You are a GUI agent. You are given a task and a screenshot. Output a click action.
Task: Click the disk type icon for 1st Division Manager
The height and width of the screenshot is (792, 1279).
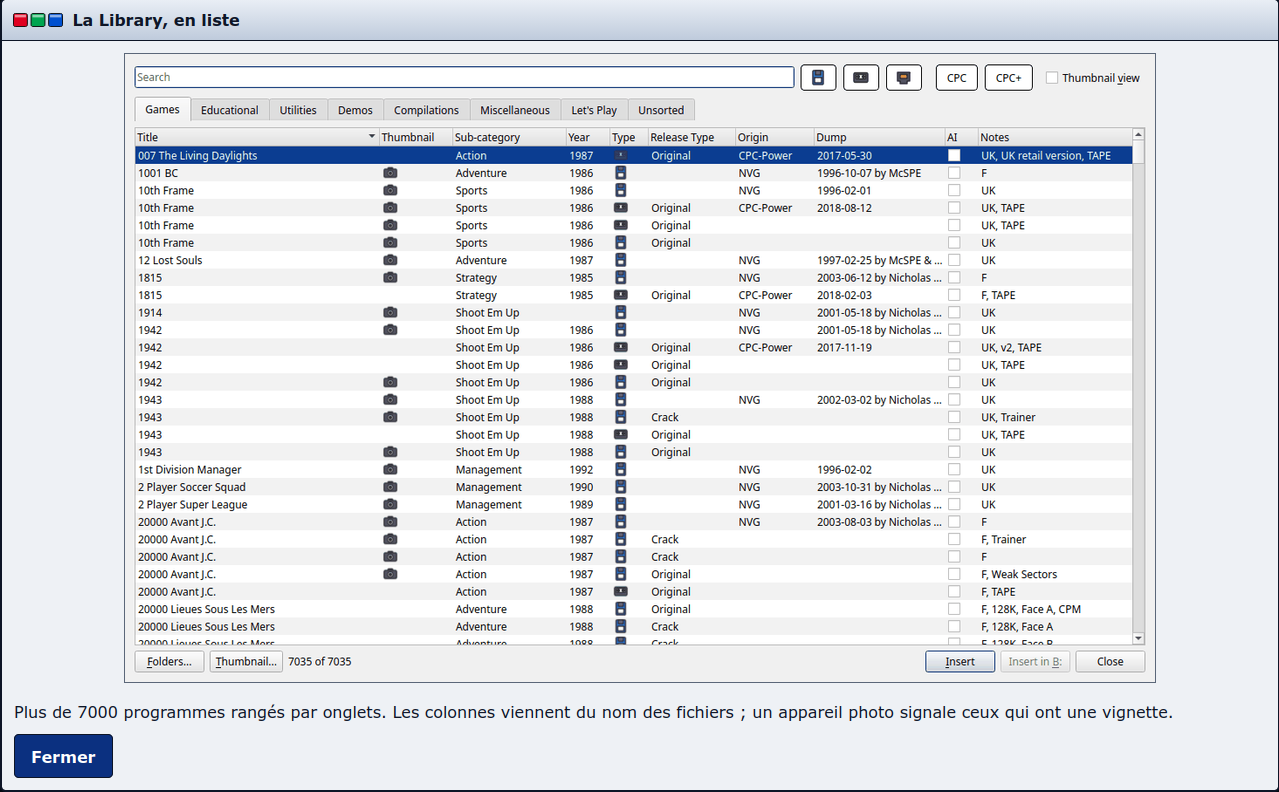coord(621,469)
